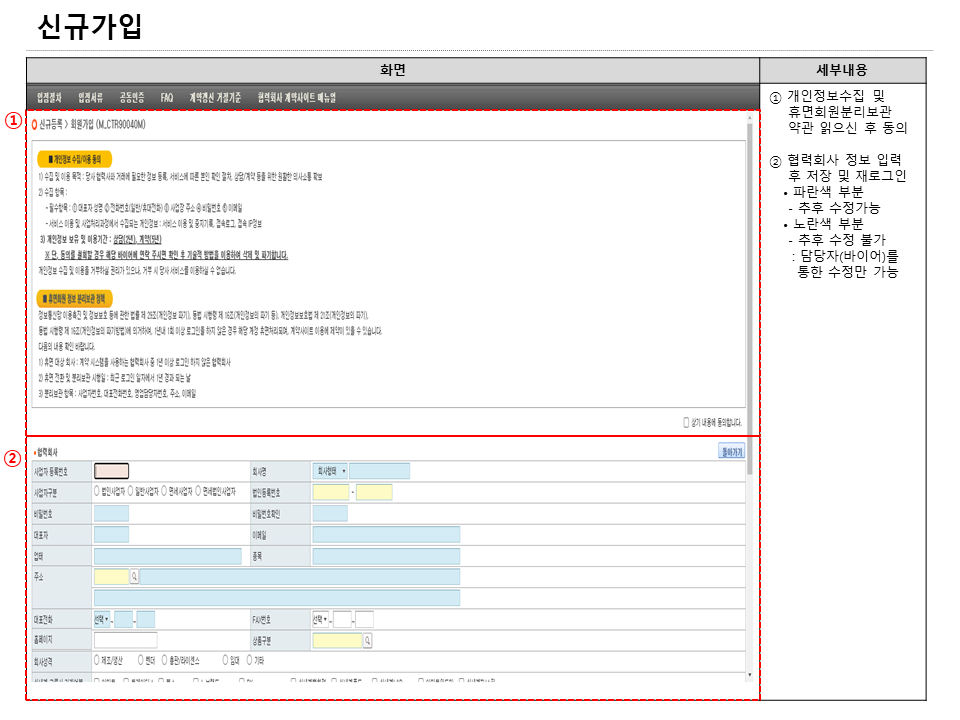Click the 비밀번호확인 input field
Image resolution: width=960 pixels, height=720 pixels.
coord(331,514)
